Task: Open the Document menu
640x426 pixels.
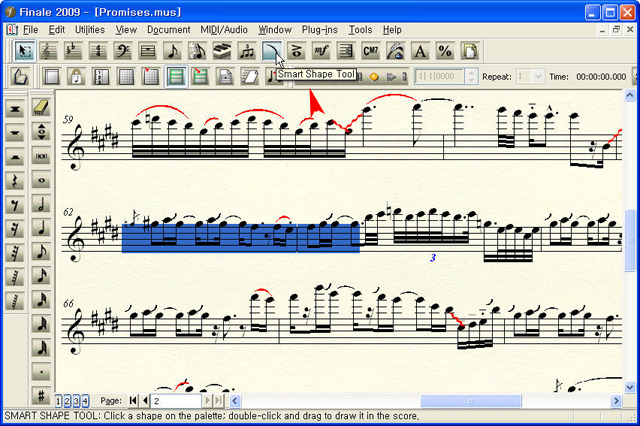Action: tap(169, 30)
